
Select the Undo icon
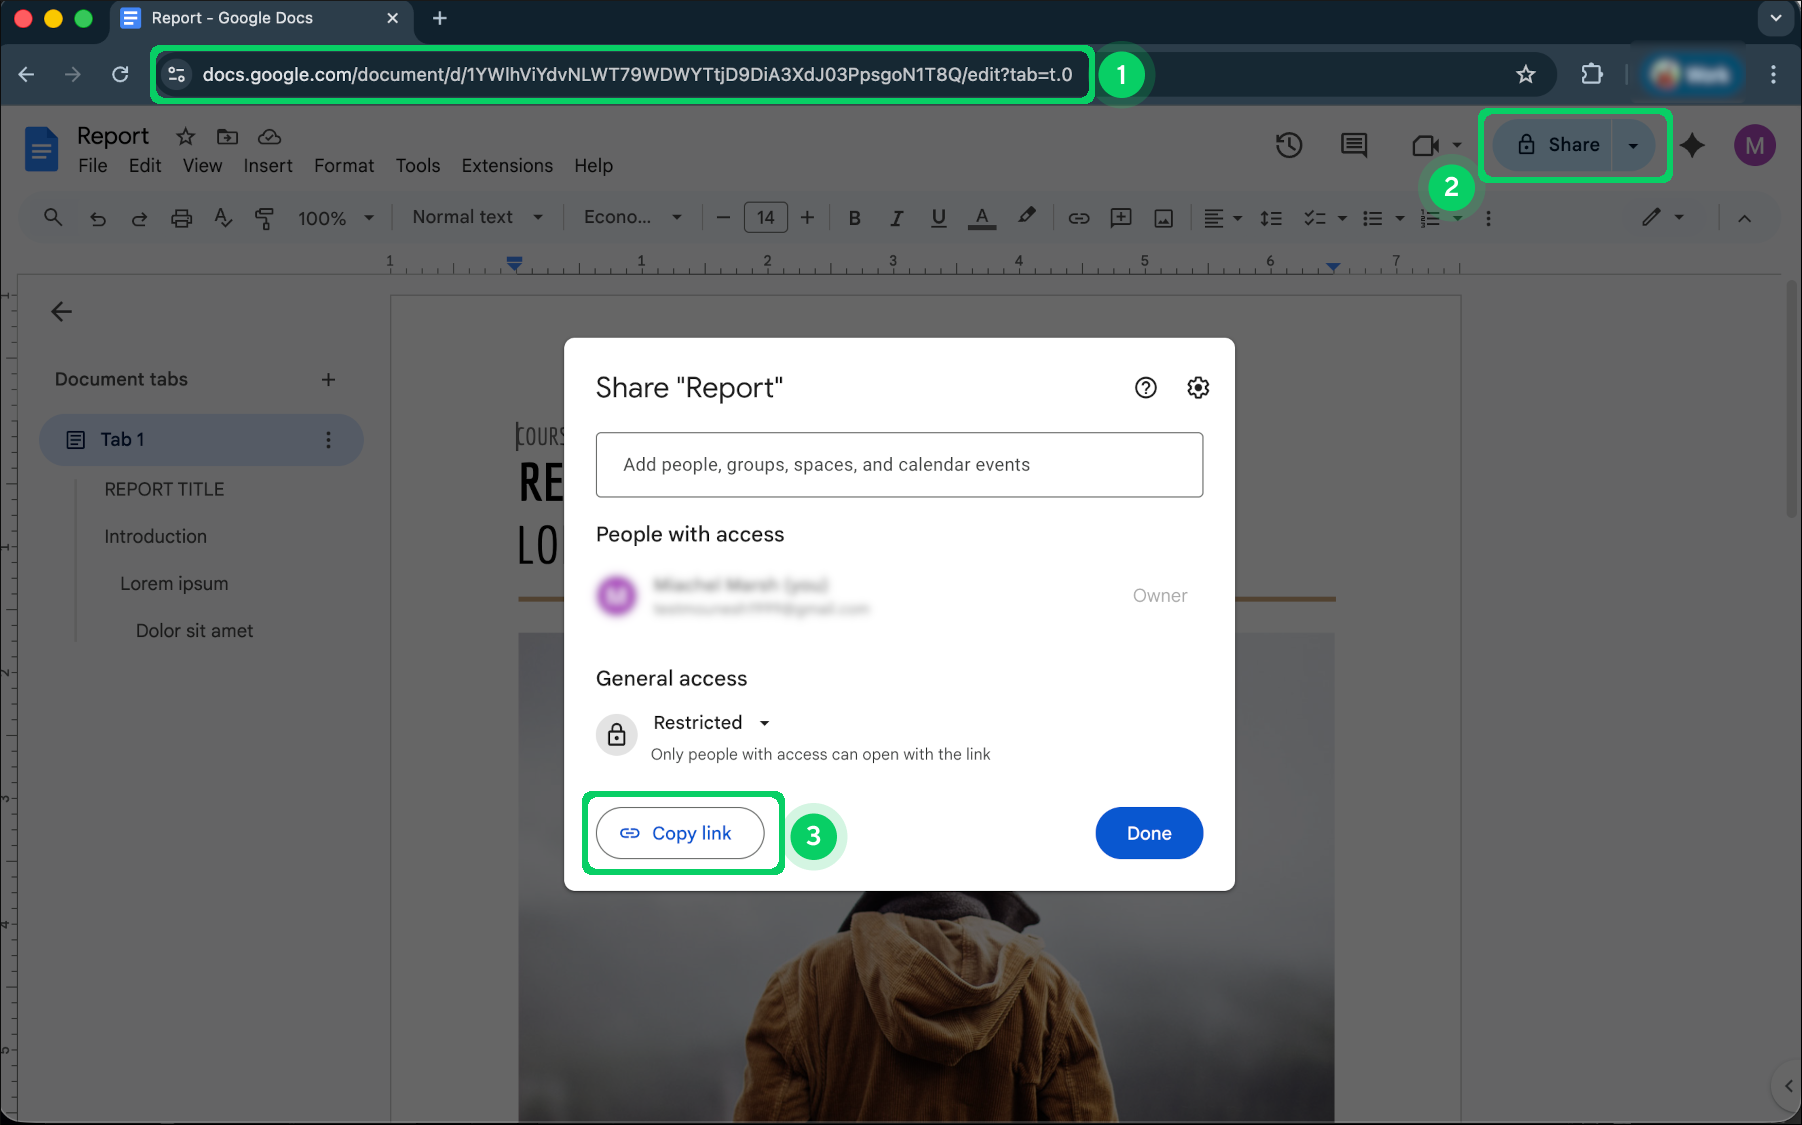98,217
